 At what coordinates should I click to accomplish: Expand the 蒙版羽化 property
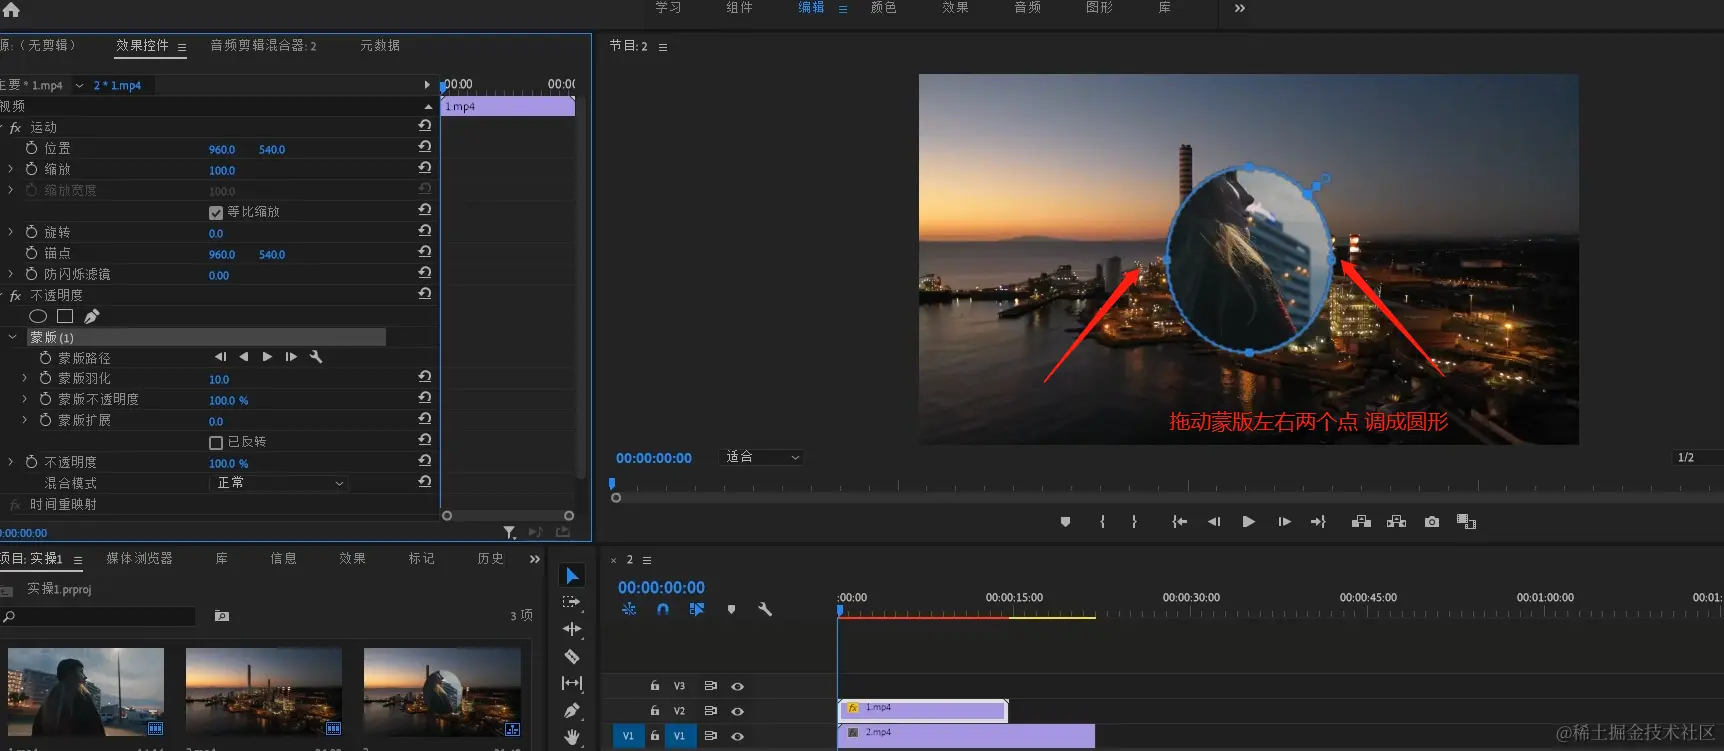(24, 378)
